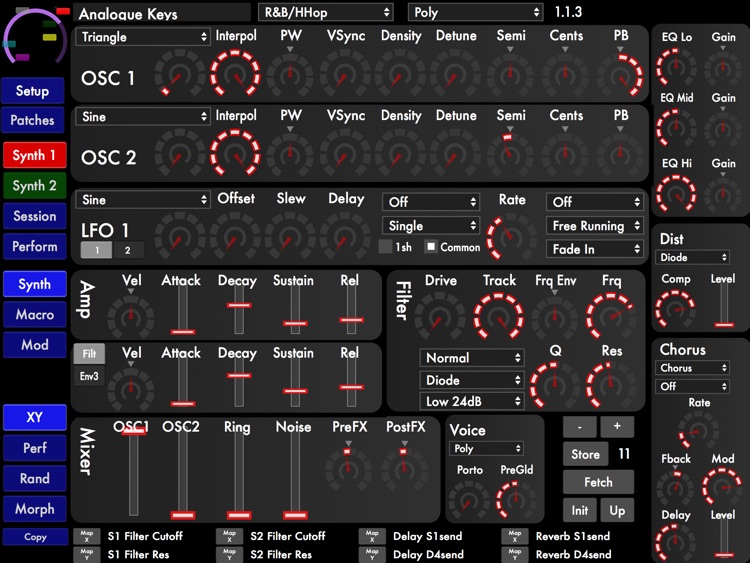Screen dimensions: 750x563
Task: Click the OSC 1 Interpol knob
Action: point(235,74)
